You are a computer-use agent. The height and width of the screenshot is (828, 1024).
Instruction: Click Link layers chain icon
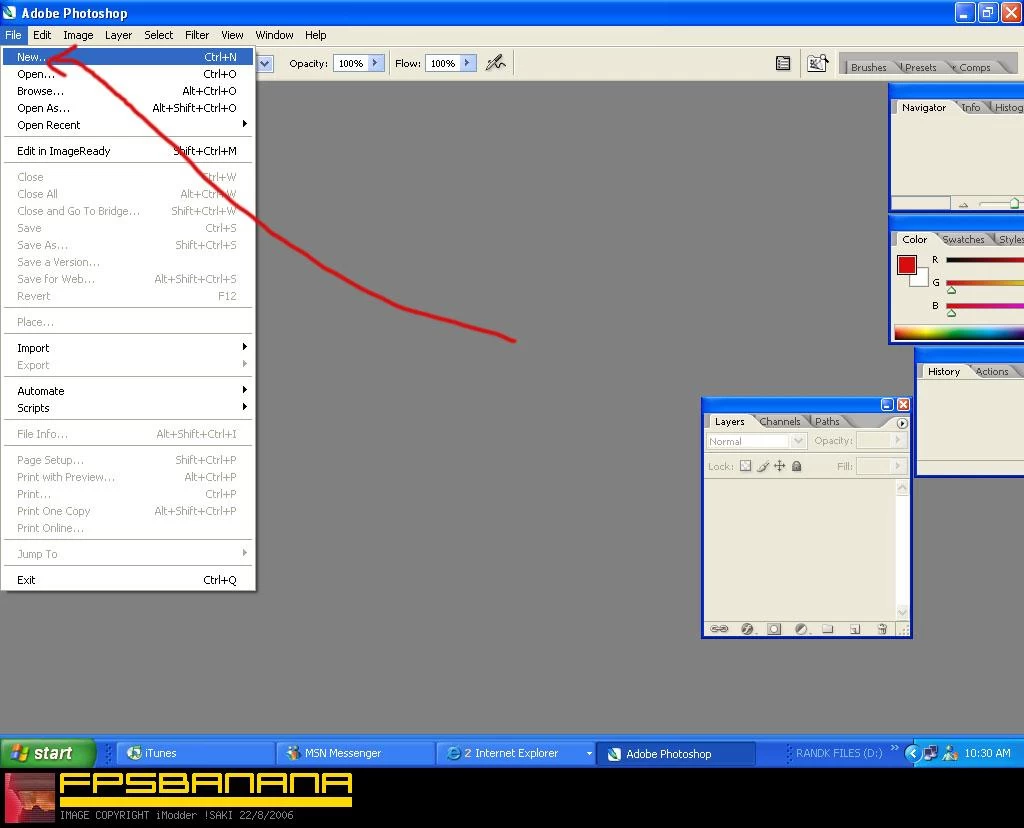[718, 629]
